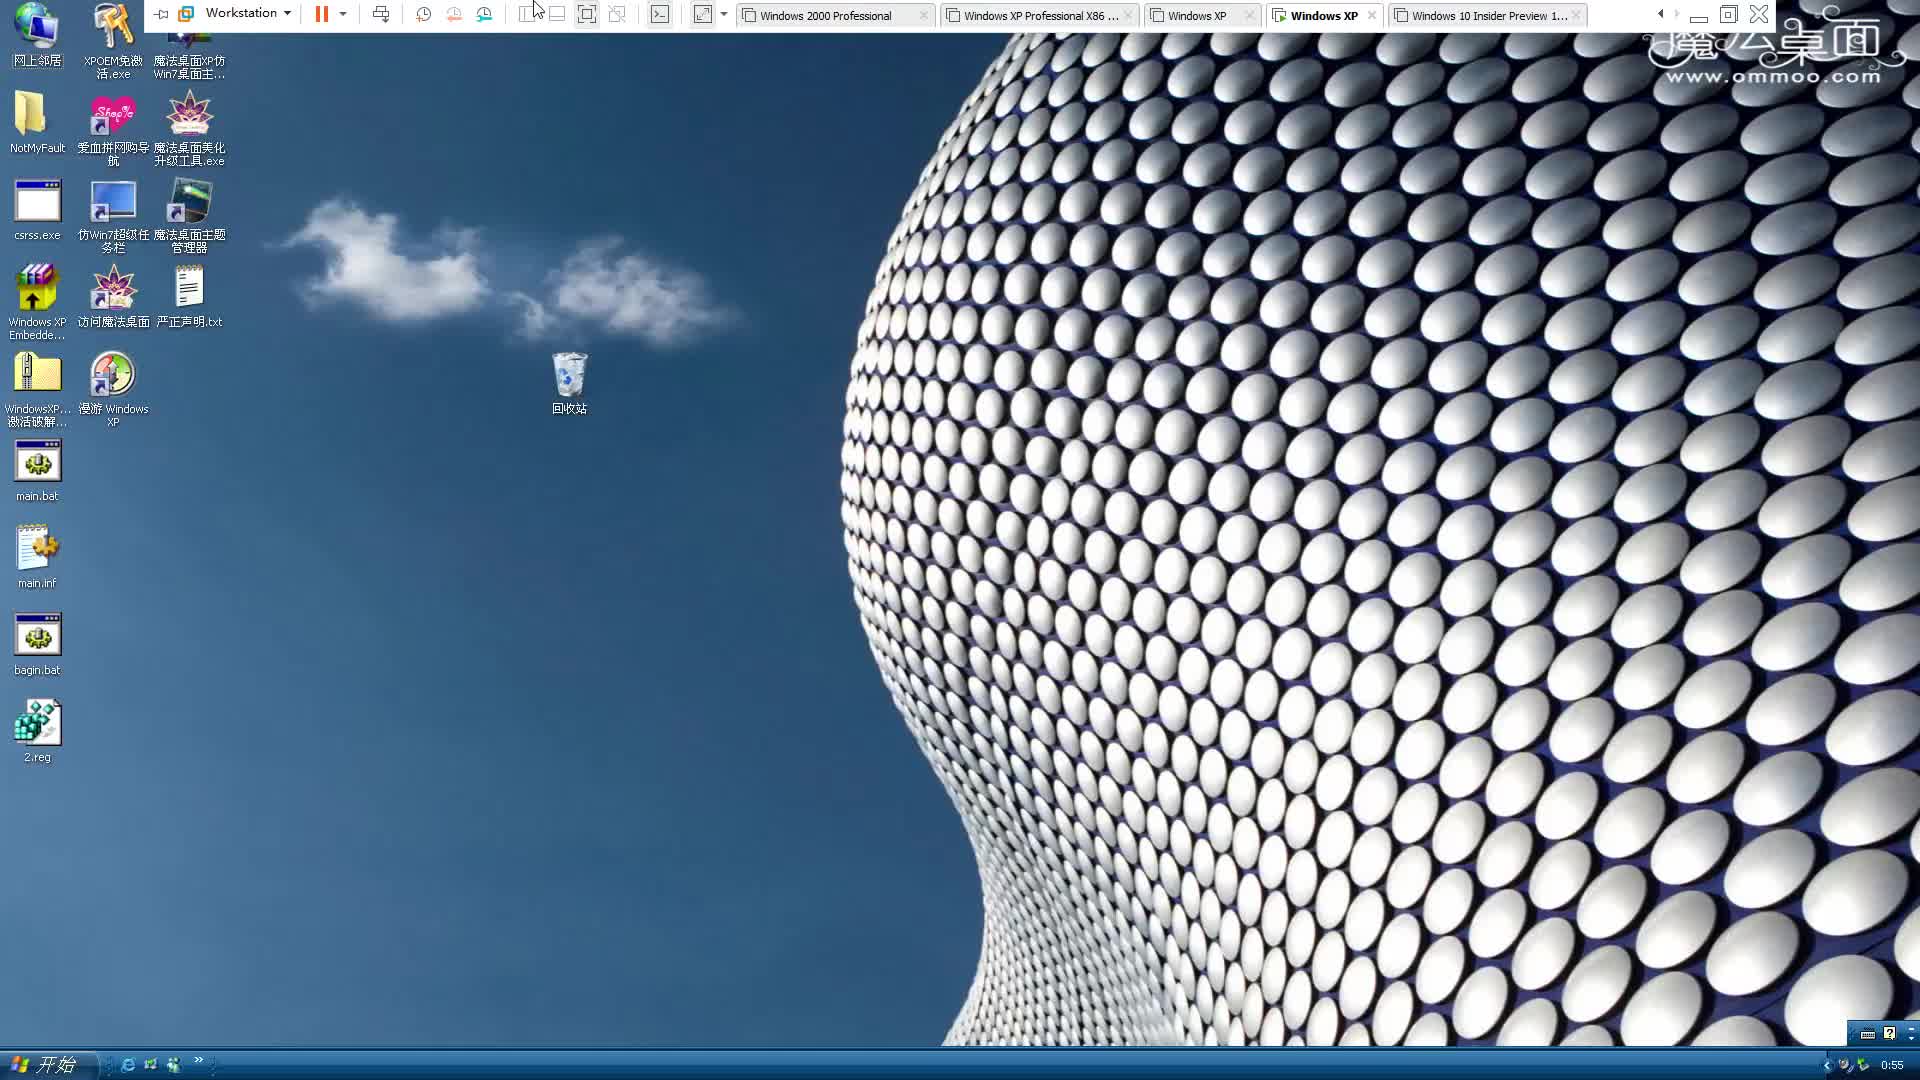Expand the quick launch overflow chevron

pos(198,1060)
